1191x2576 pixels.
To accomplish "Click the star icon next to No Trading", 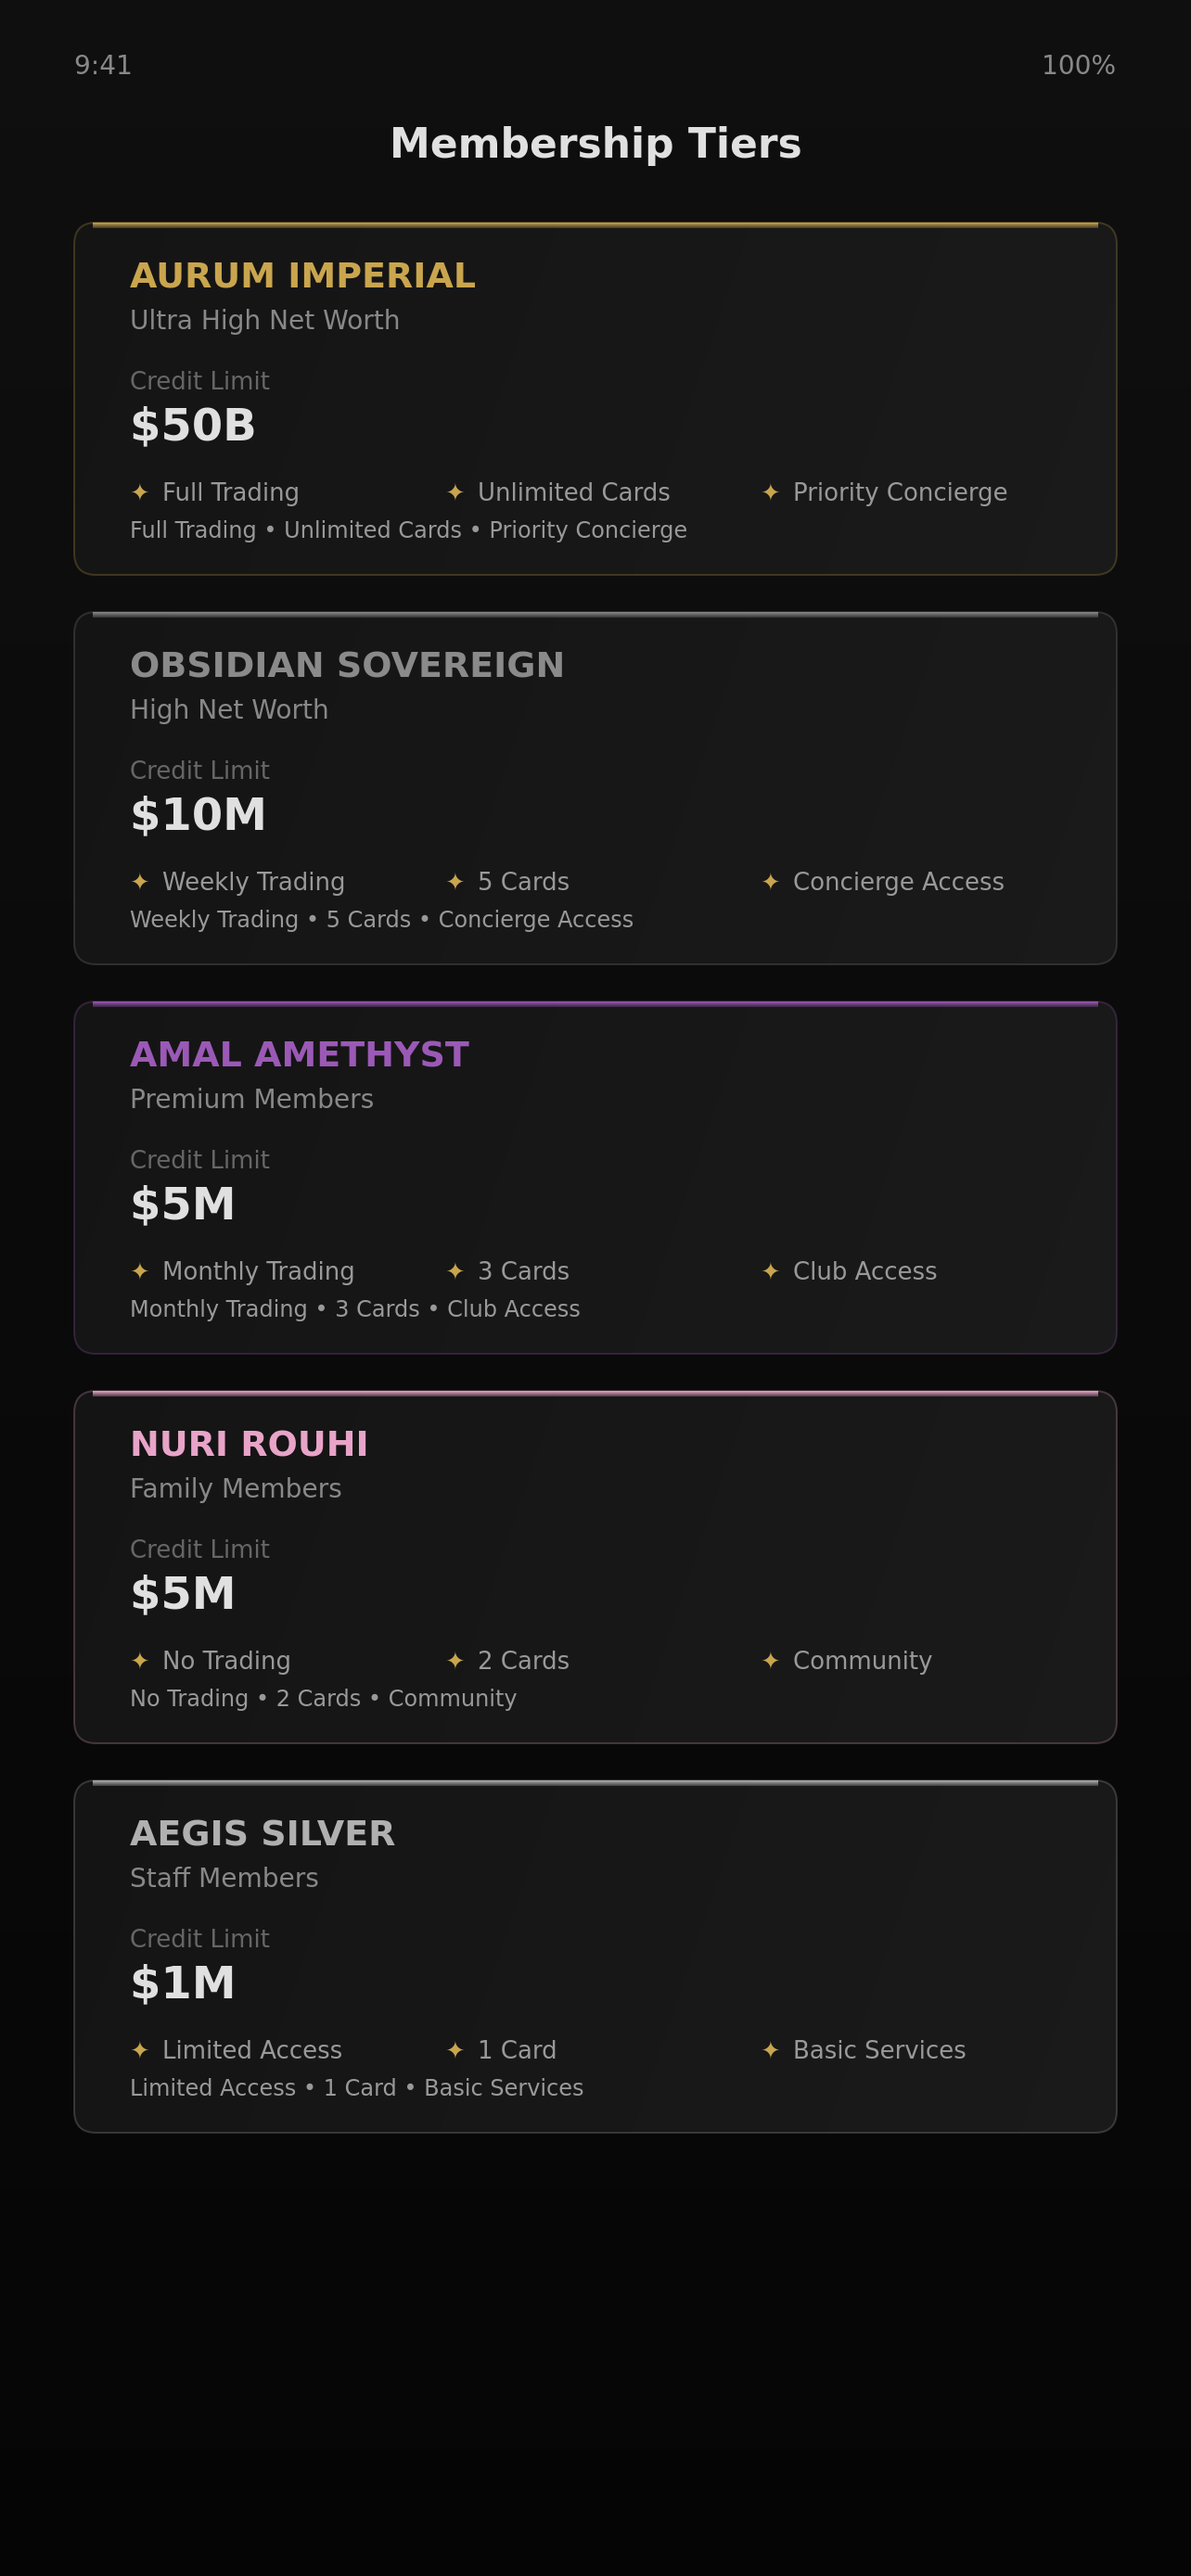I will tap(140, 1660).
